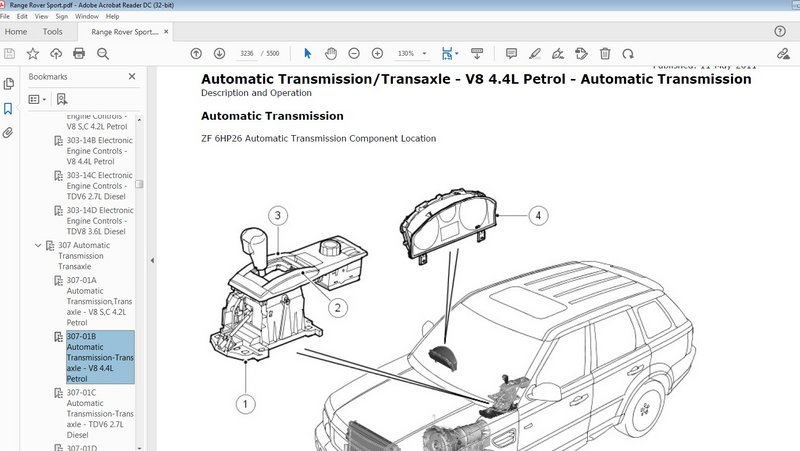The width and height of the screenshot is (800, 451).
Task: Open the View menu
Action: pyautogui.click(x=41, y=16)
